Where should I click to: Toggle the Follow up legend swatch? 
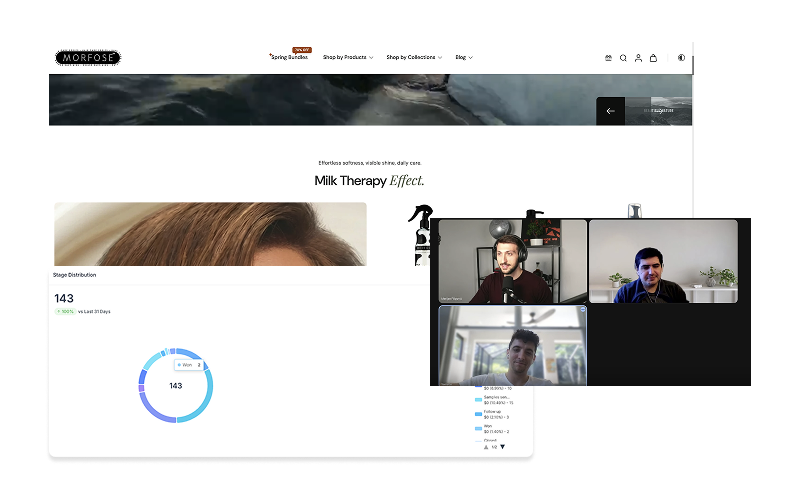click(x=478, y=414)
